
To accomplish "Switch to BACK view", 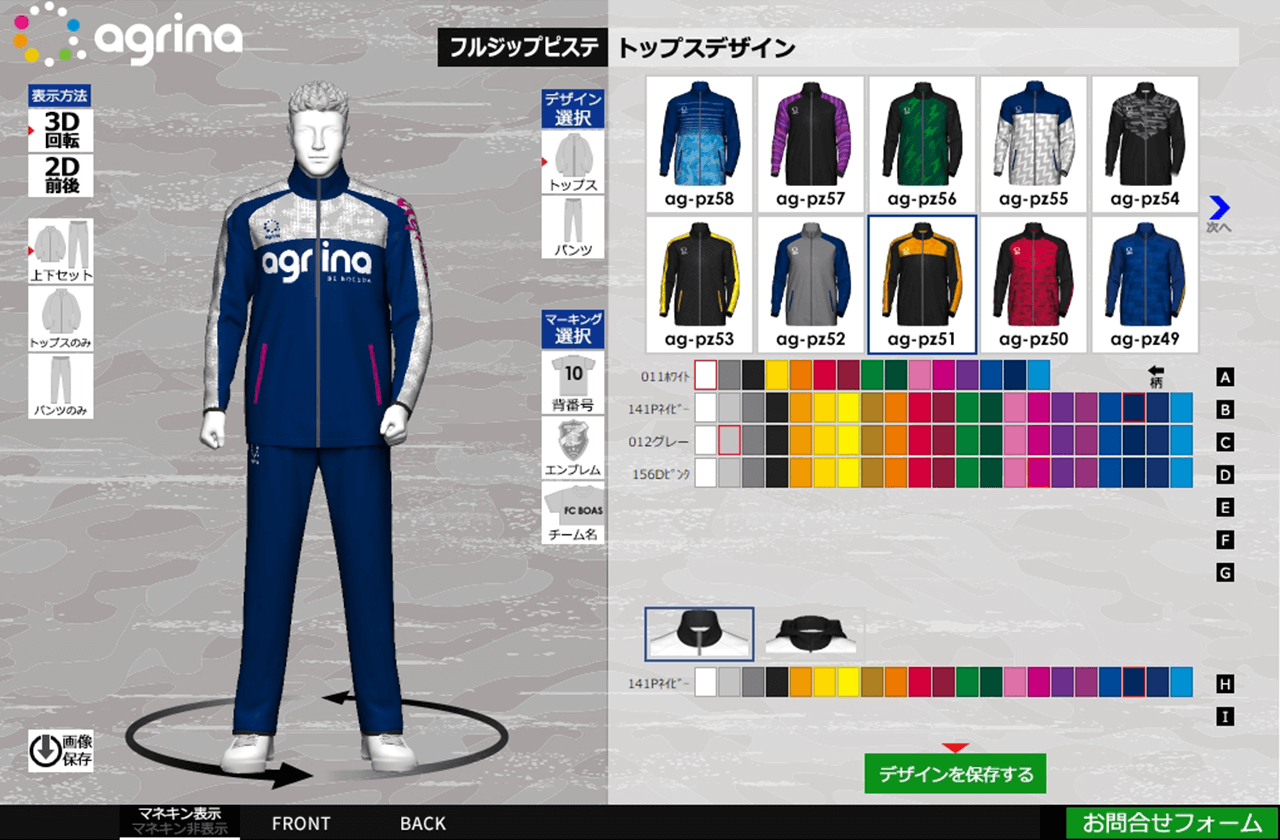I will pyautogui.click(x=423, y=823).
